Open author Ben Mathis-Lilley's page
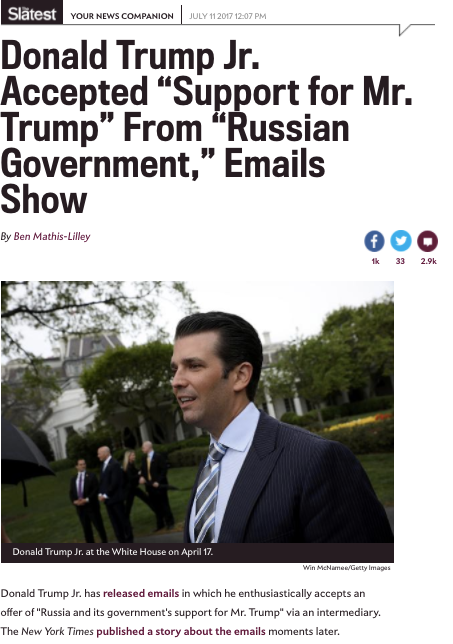Image resolution: width=453 pixels, height=644 pixels. tap(52, 237)
